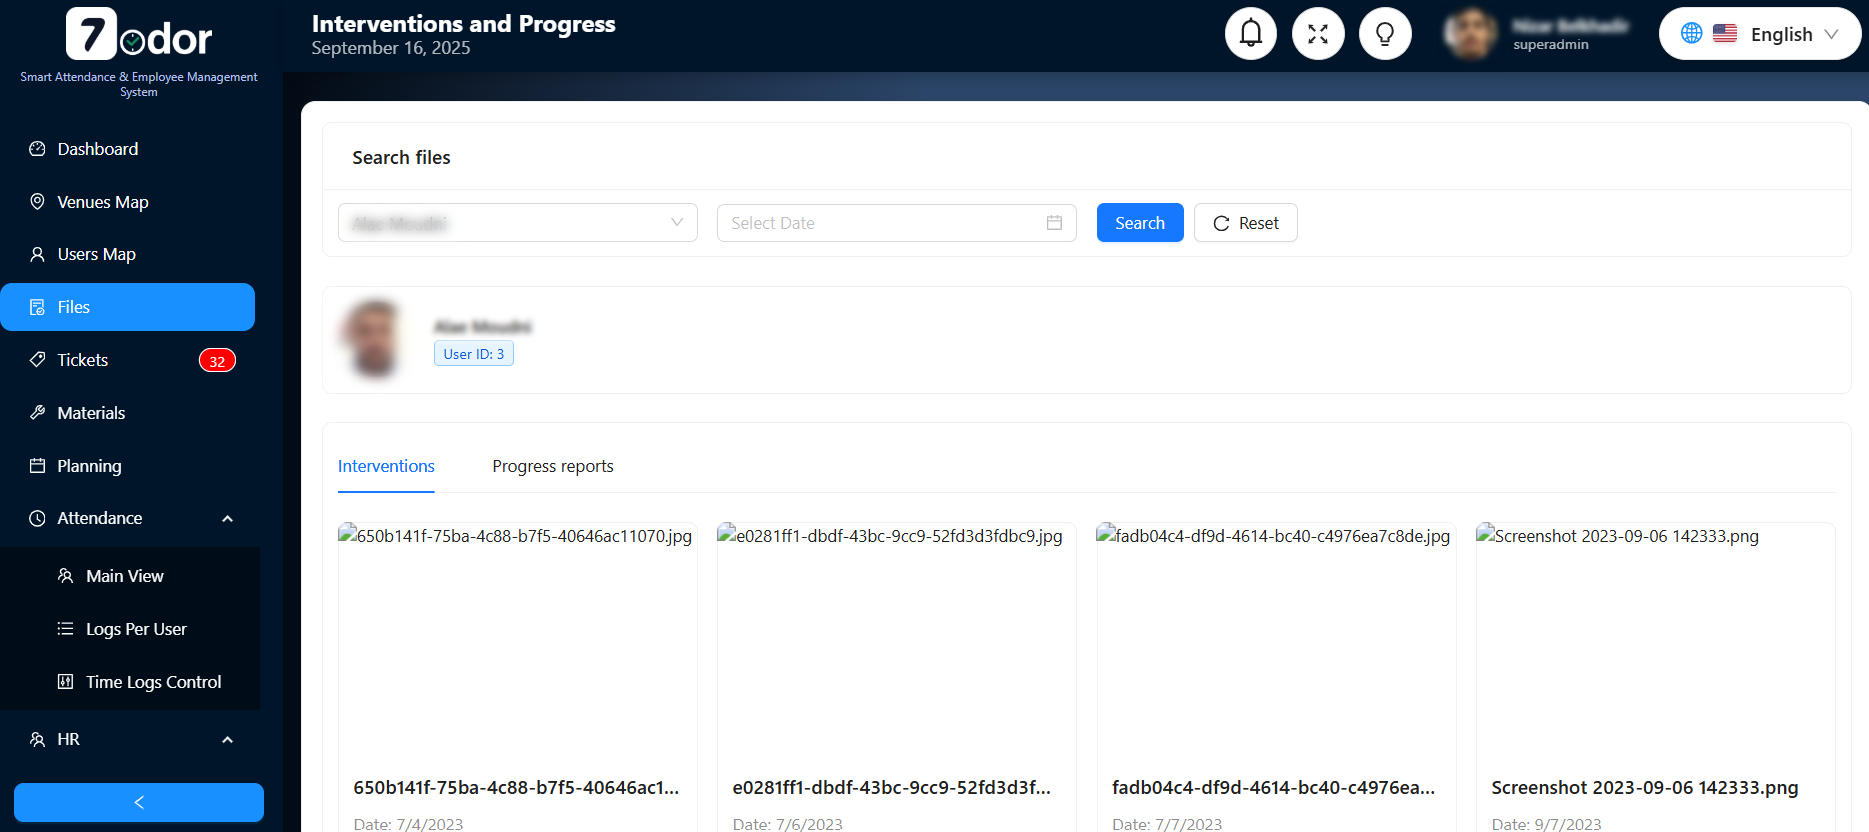Select the Interventions tab
1869x832 pixels.
coord(386,467)
